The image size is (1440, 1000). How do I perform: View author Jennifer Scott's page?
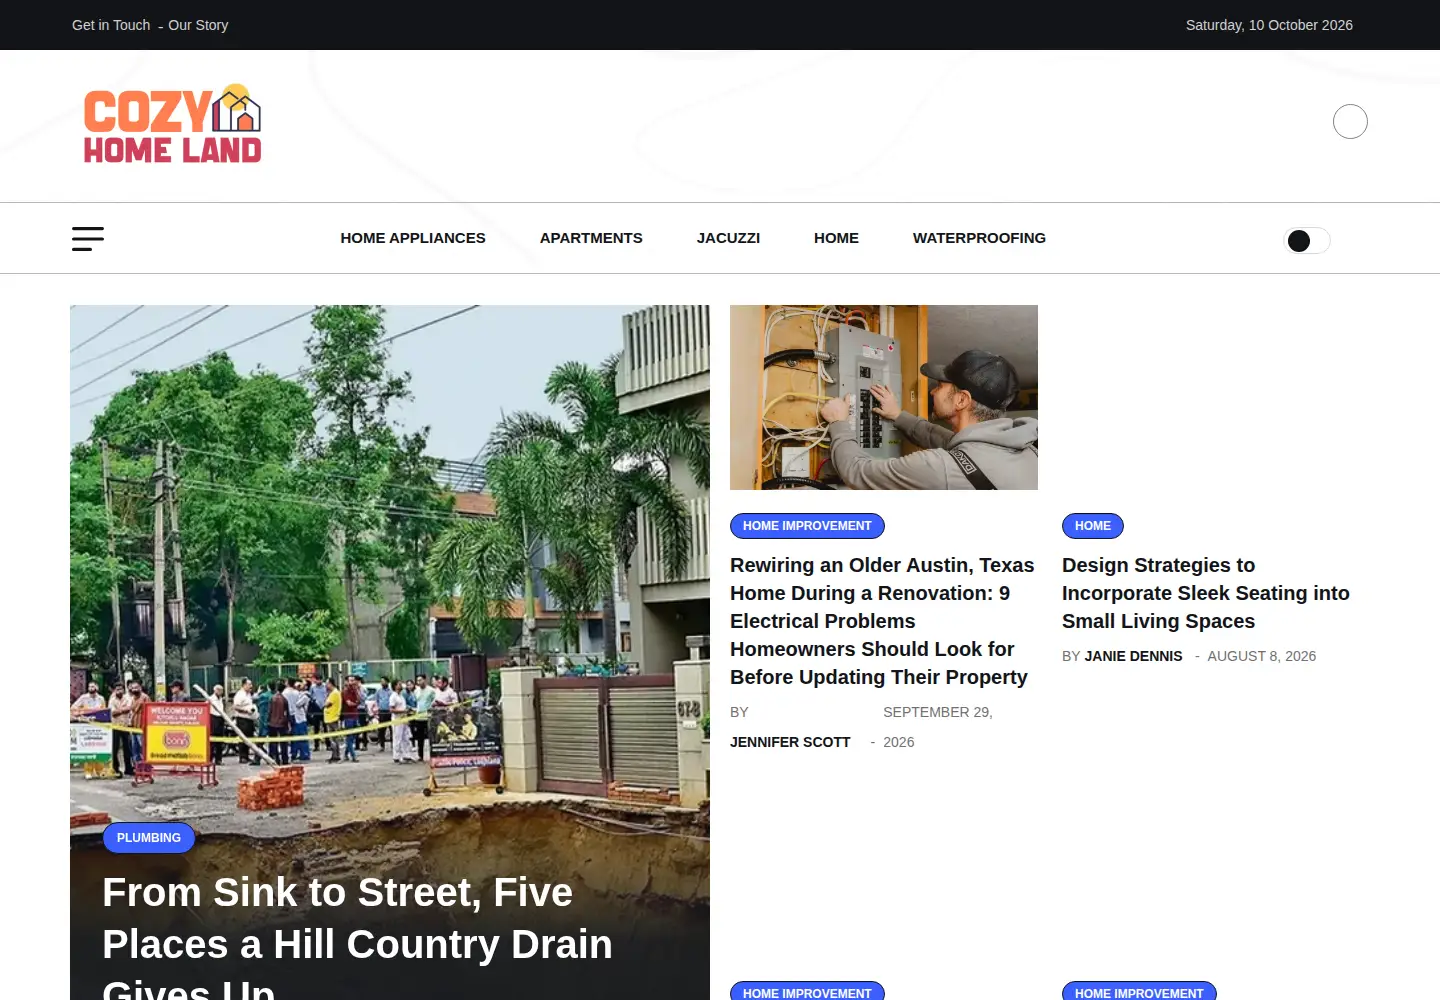pyautogui.click(x=790, y=742)
